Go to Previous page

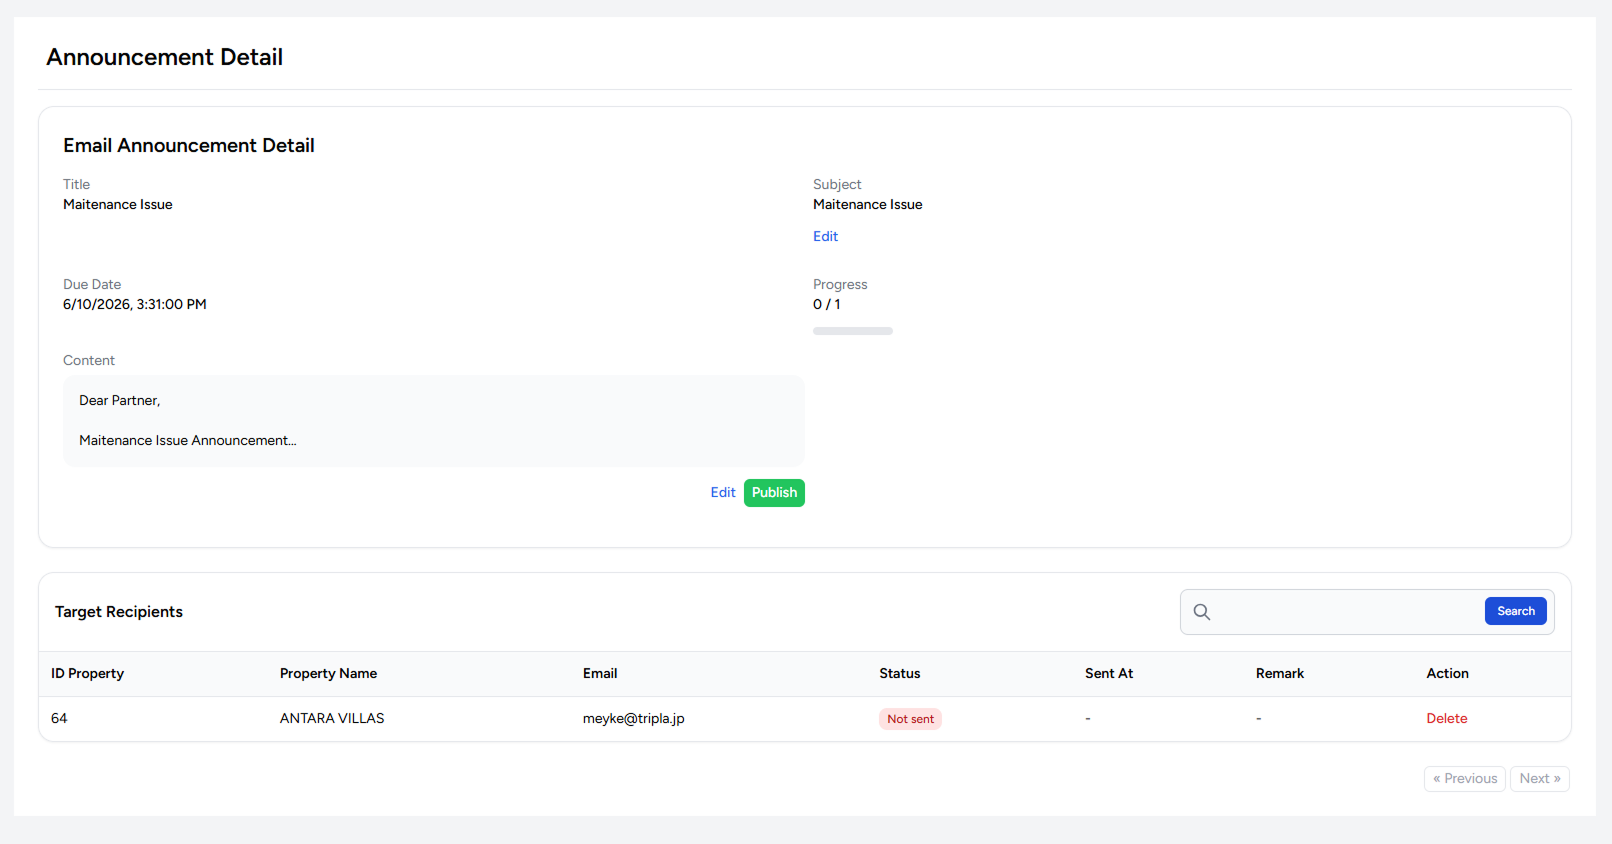click(x=1465, y=779)
